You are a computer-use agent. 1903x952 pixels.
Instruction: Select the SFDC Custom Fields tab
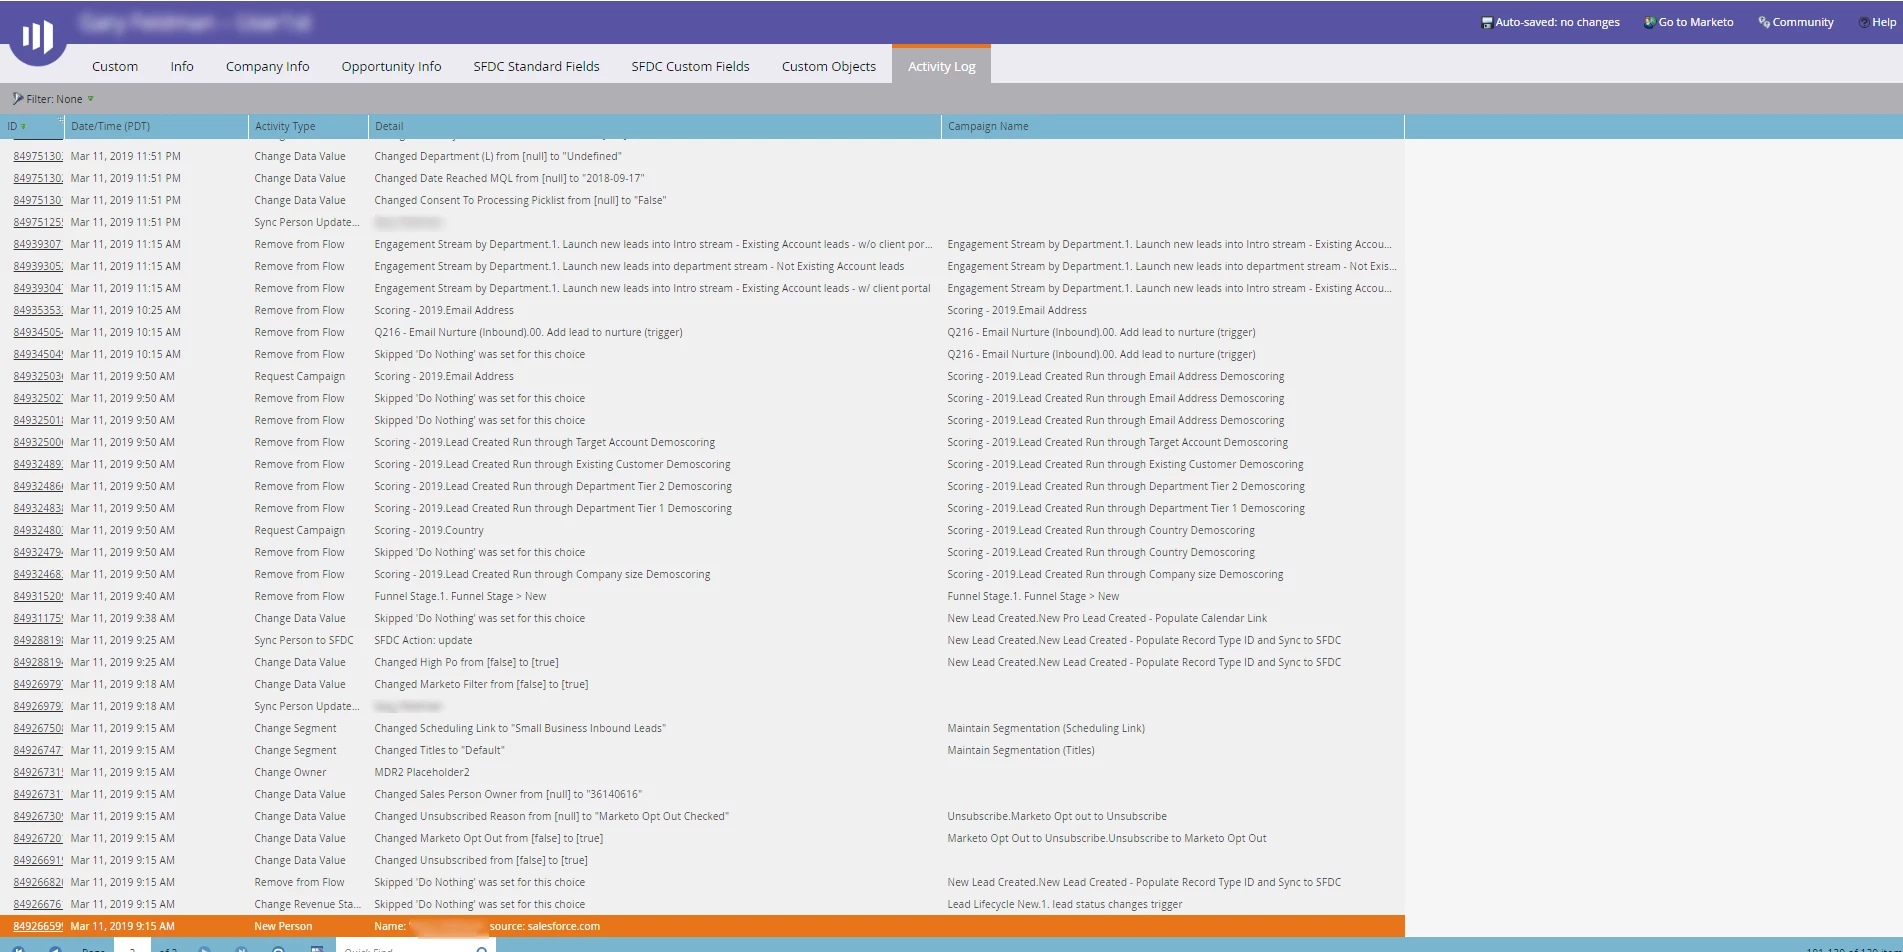[x=690, y=66]
